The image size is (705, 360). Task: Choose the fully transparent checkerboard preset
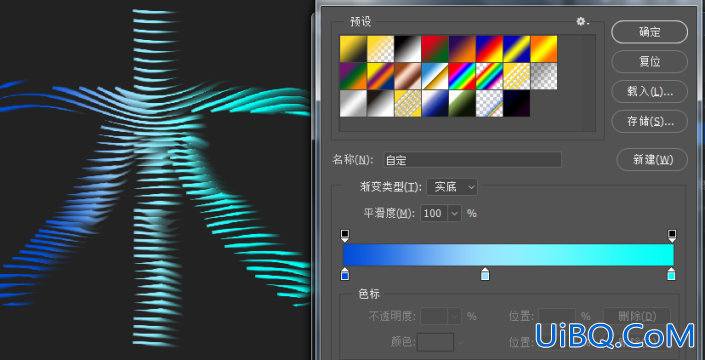click(544, 76)
